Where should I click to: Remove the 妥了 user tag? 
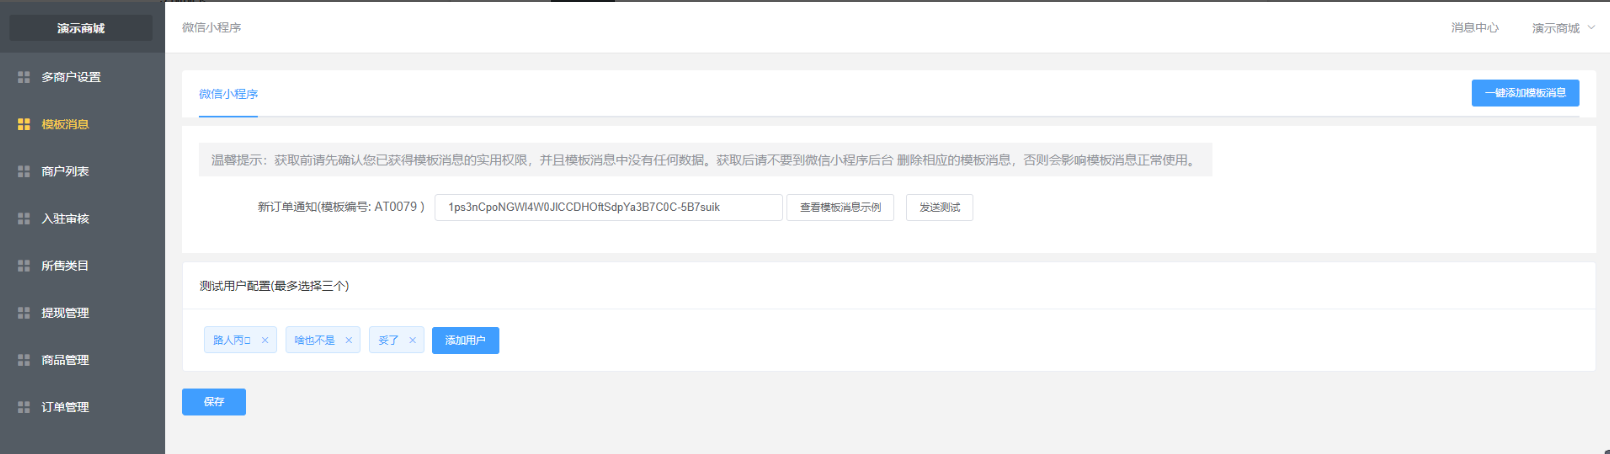coord(412,340)
